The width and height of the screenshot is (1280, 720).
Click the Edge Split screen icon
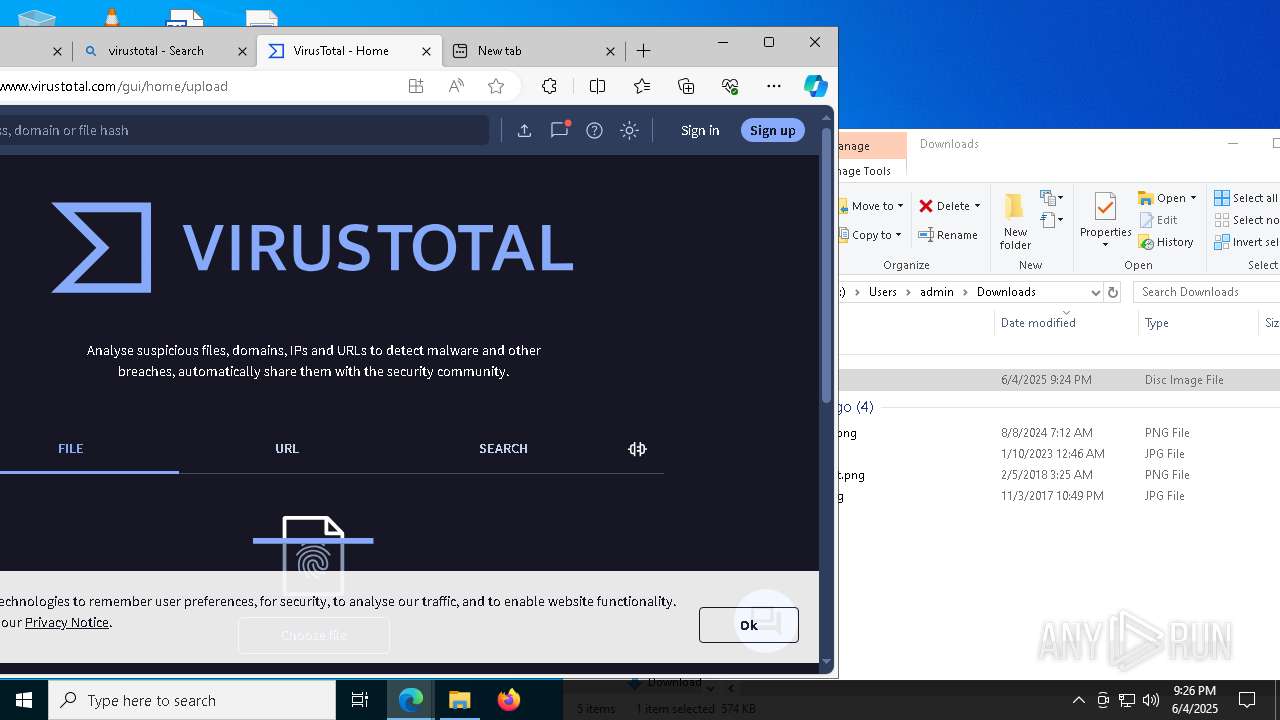[x=597, y=86]
